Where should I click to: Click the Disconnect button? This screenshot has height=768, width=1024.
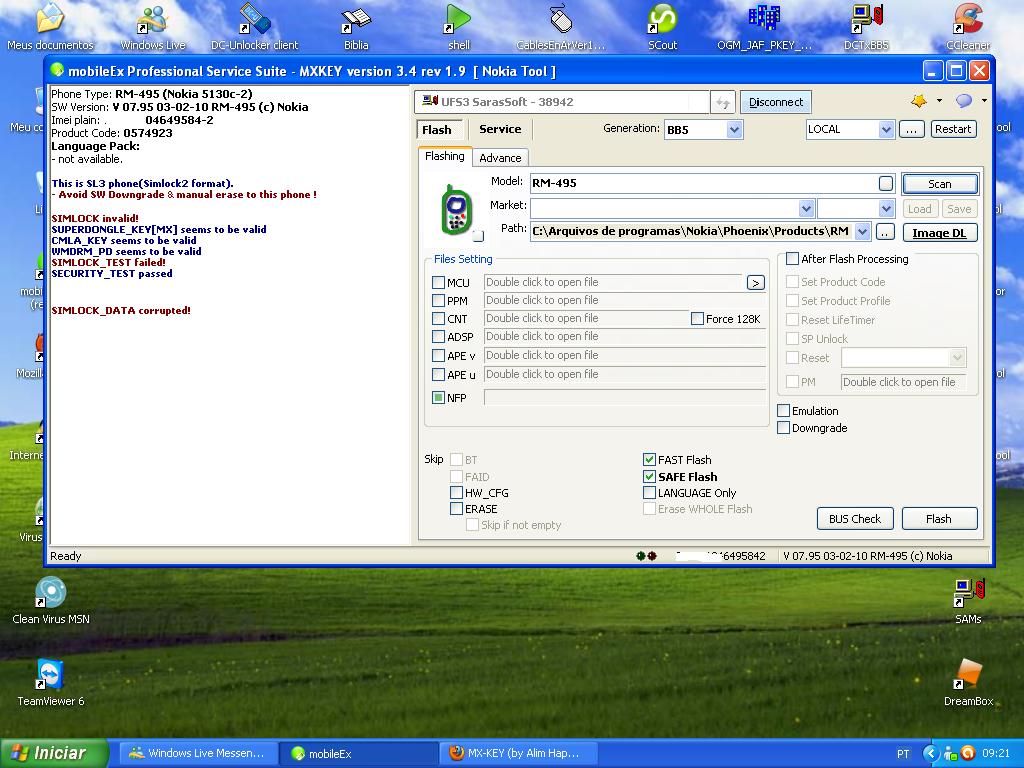coord(776,102)
